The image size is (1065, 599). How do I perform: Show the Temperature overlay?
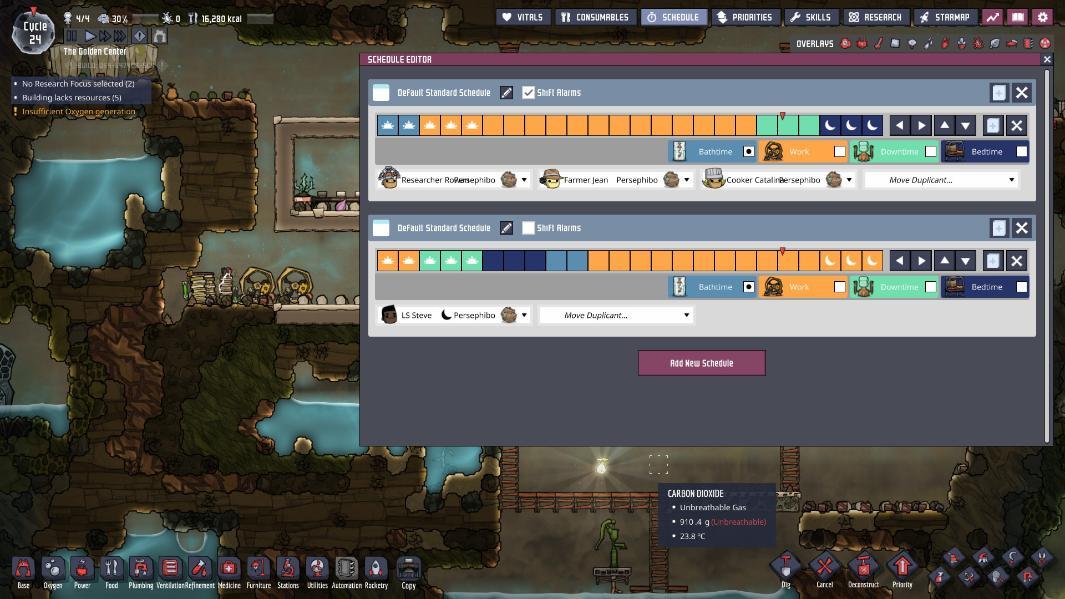pos(879,43)
